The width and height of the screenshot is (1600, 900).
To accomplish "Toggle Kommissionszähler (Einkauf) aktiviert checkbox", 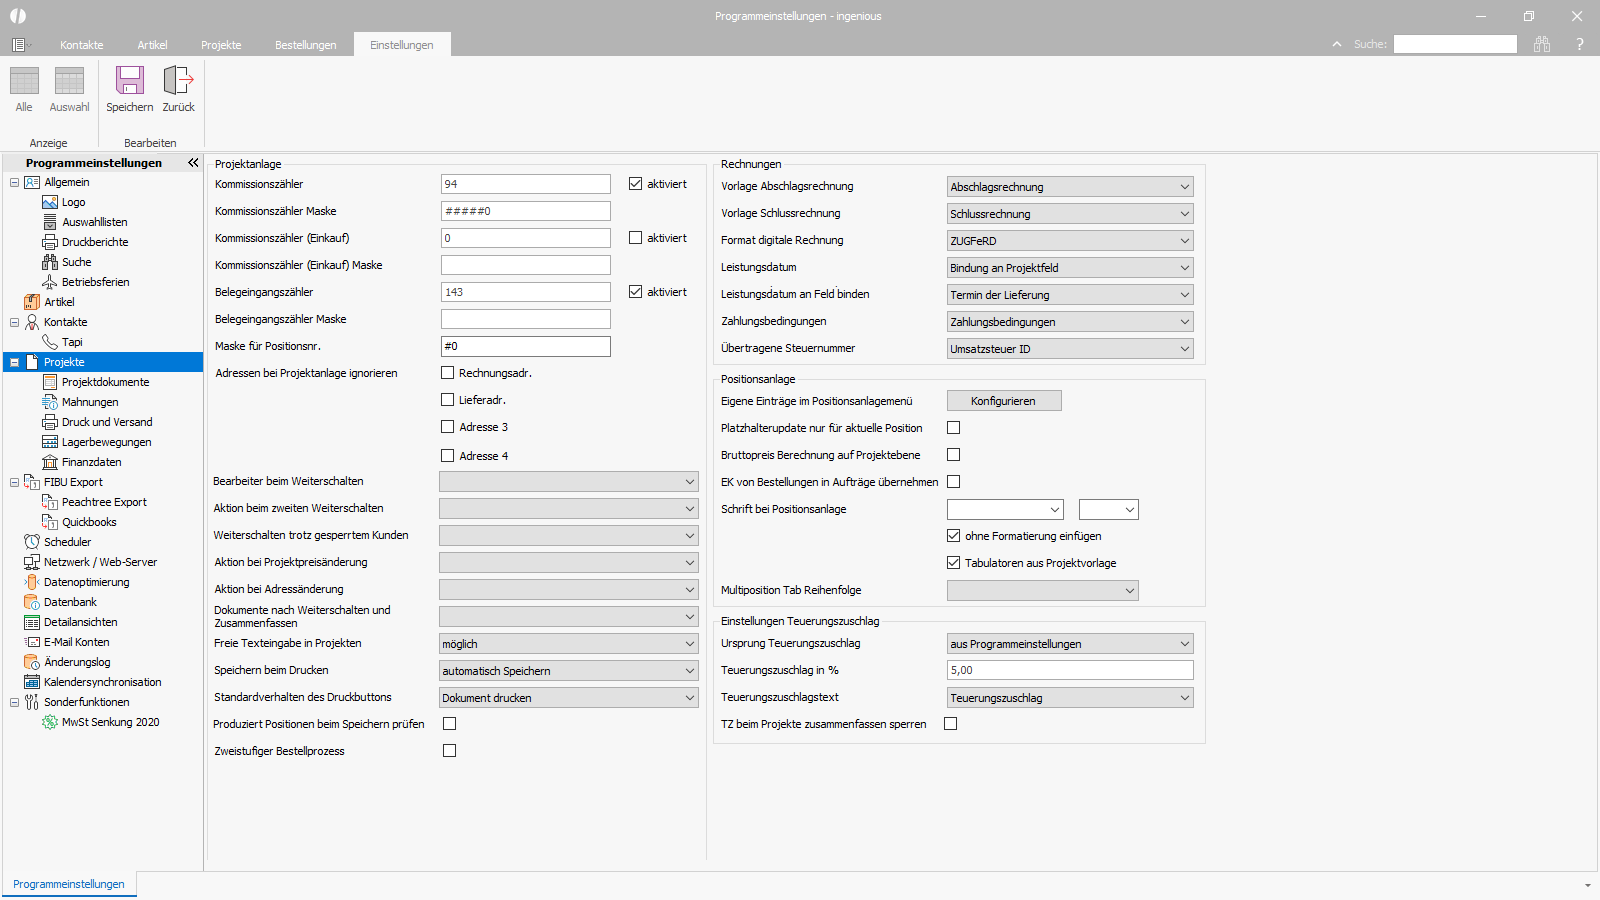I will (x=635, y=238).
